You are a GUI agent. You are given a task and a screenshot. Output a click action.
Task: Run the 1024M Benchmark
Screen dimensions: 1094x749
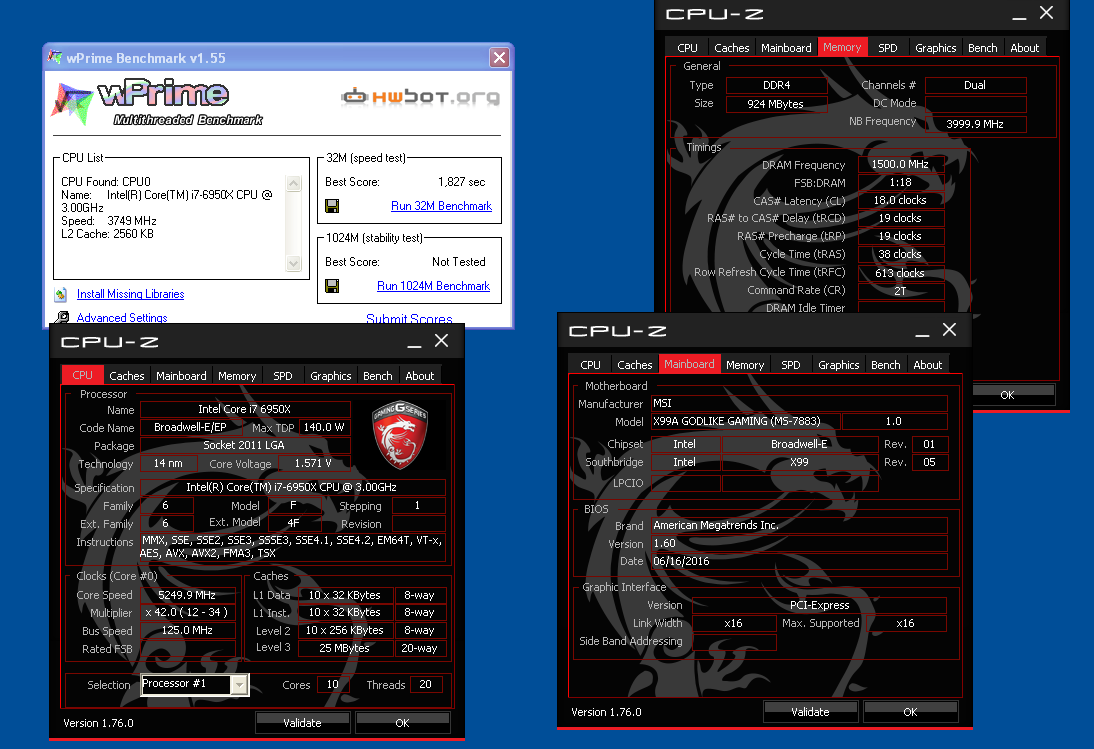click(x=433, y=286)
